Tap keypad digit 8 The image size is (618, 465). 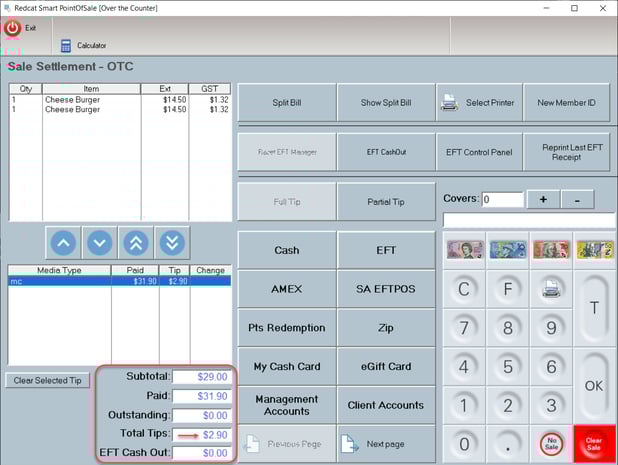tap(508, 327)
